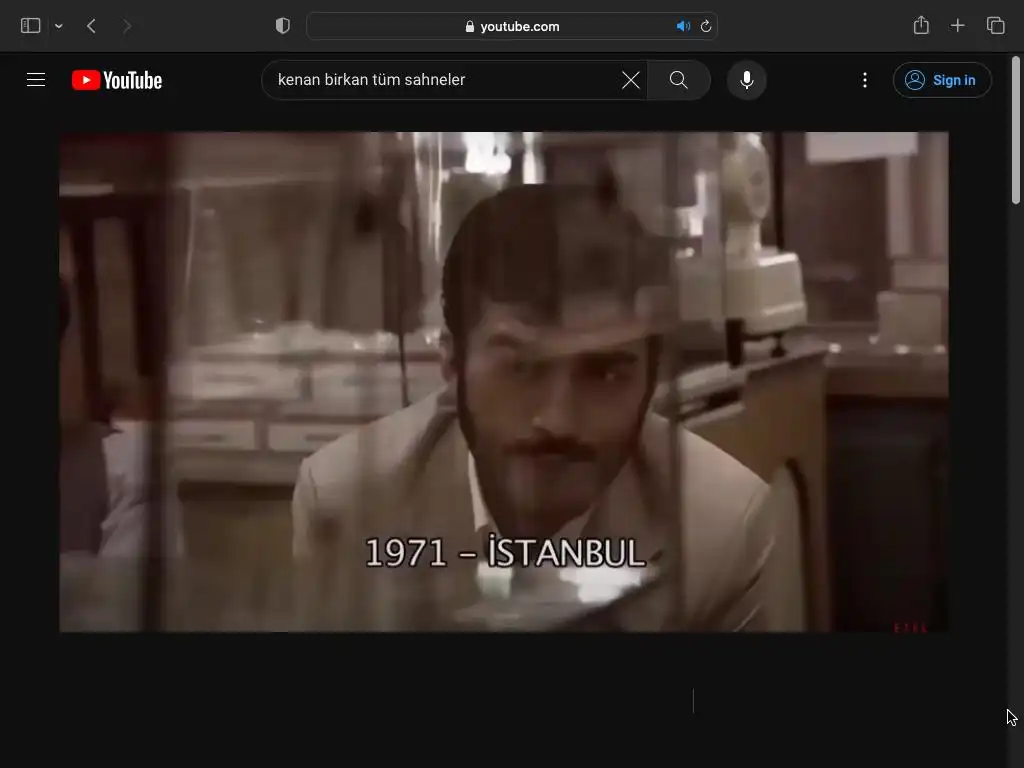1024x768 pixels.
Task: Go back to the previous page
Action: pyautogui.click(x=91, y=26)
